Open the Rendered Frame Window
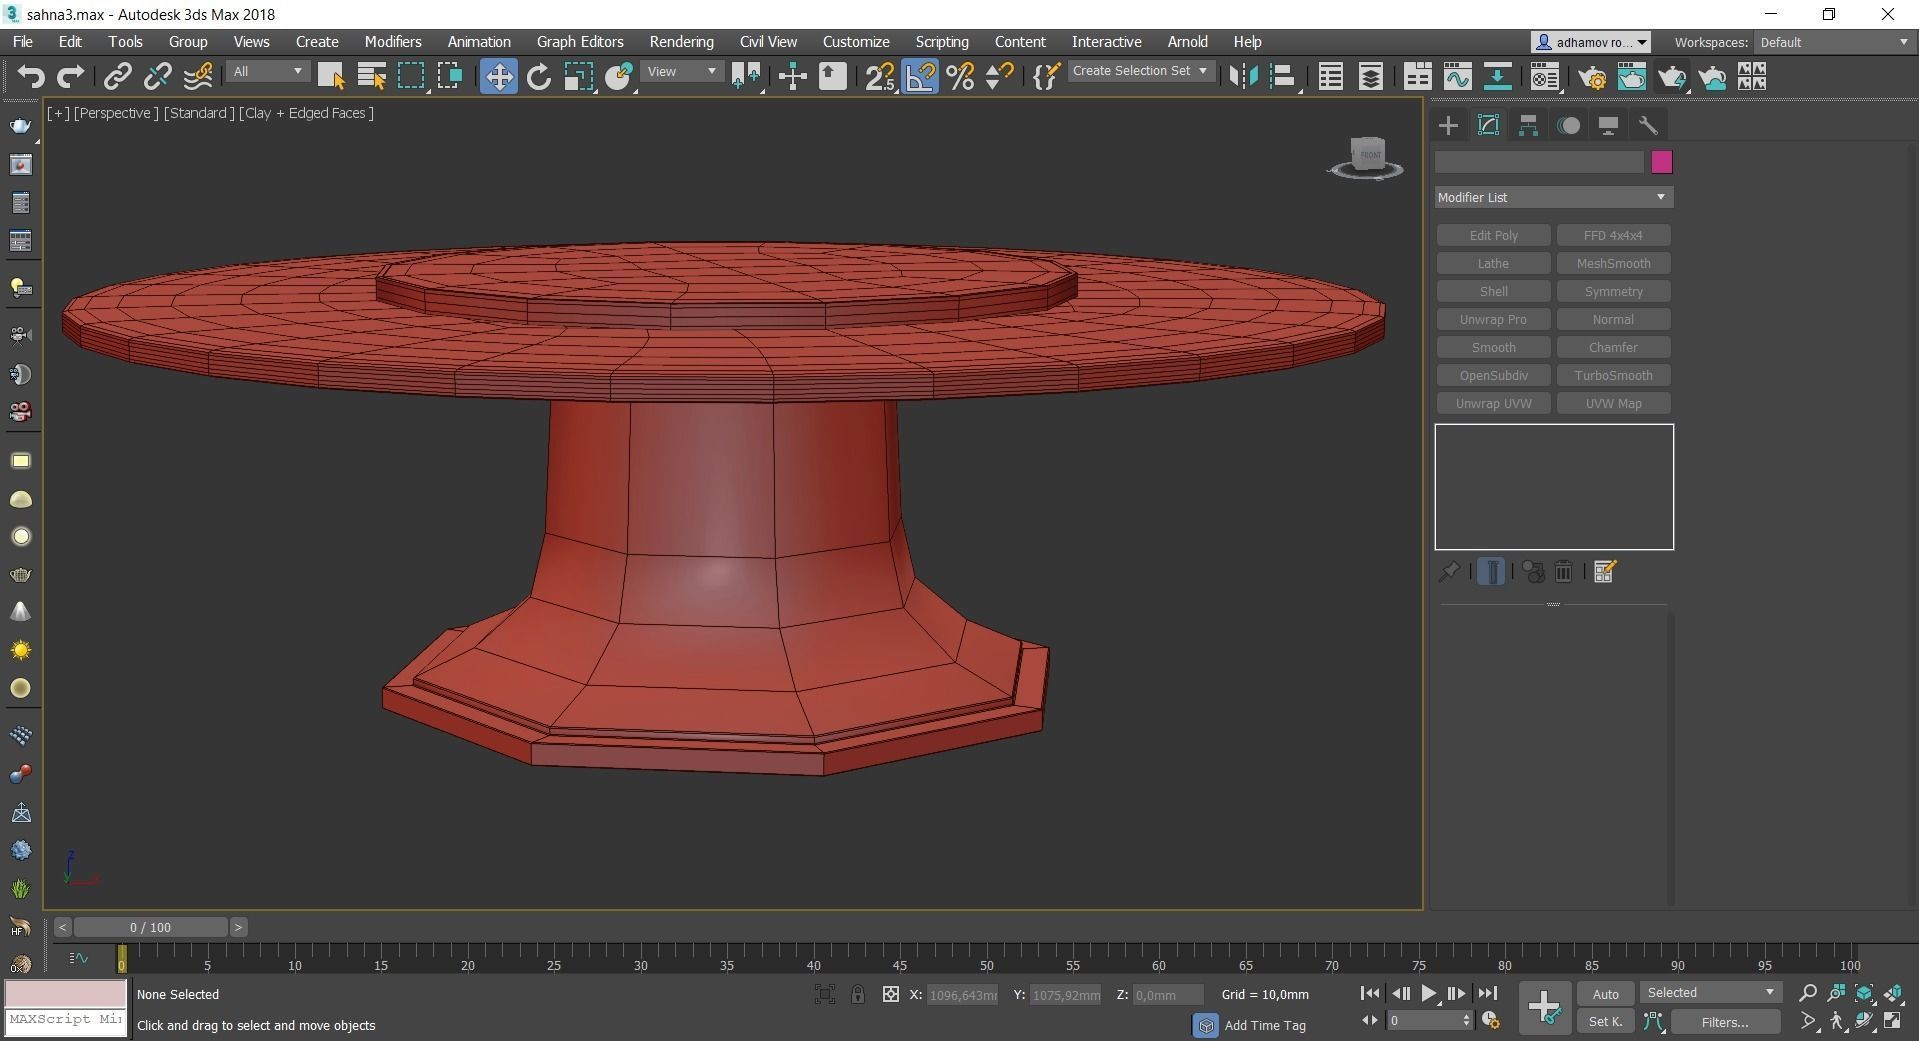The width and height of the screenshot is (1919, 1041). click(x=1632, y=77)
